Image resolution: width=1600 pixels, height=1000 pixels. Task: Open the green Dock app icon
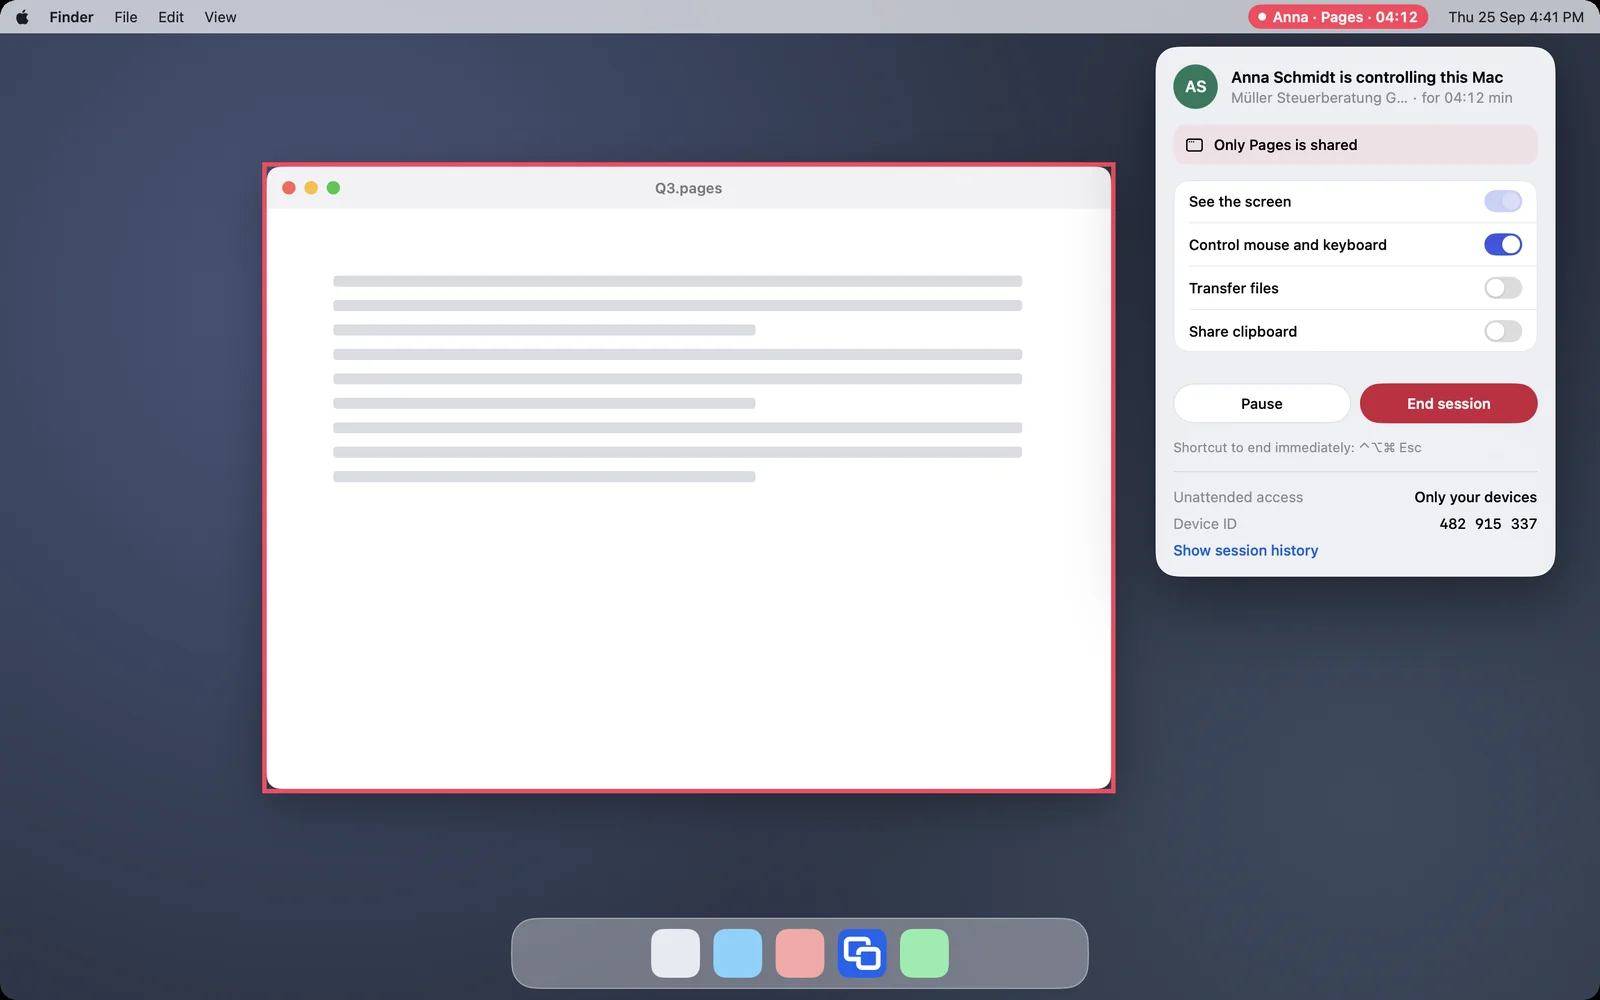point(924,953)
